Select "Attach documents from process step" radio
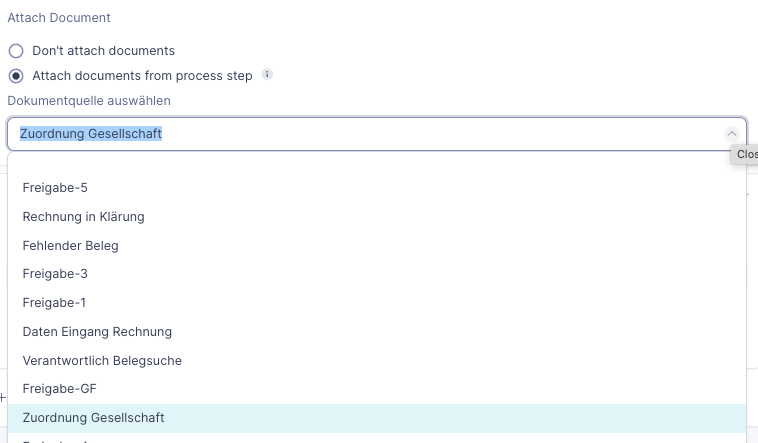 (16, 76)
